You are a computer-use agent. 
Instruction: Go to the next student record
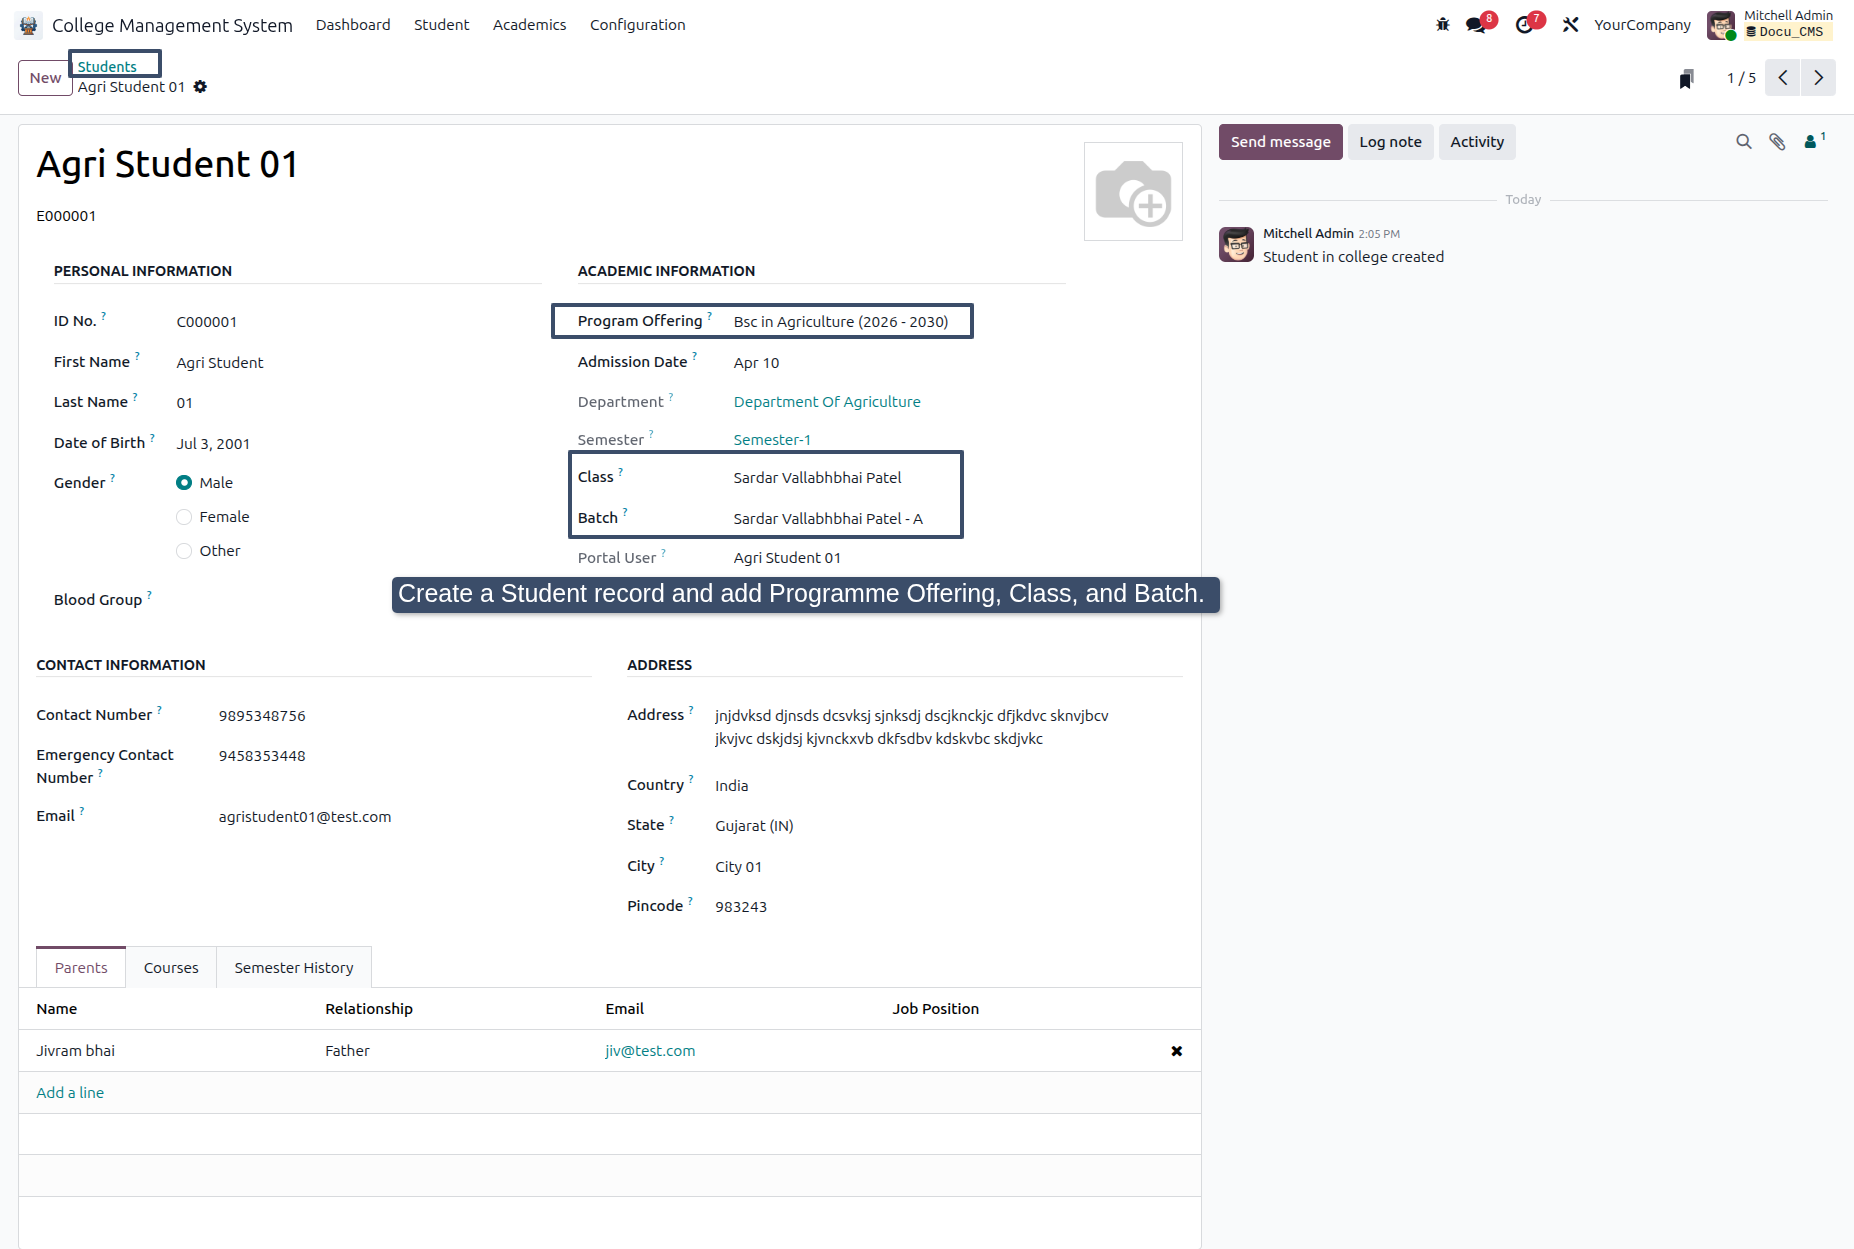[1818, 78]
